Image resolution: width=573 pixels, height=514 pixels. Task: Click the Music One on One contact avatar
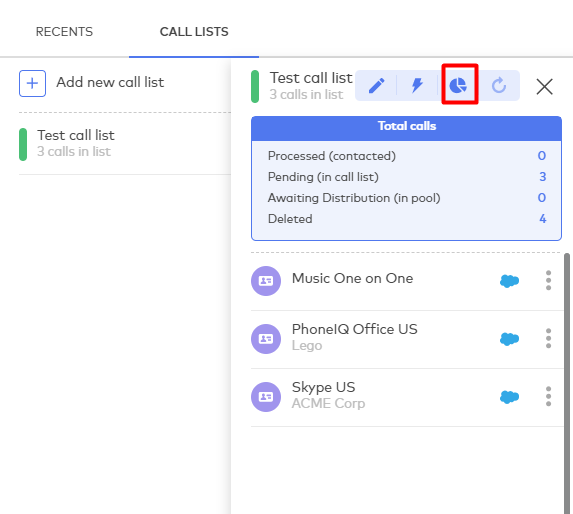[x=266, y=281]
